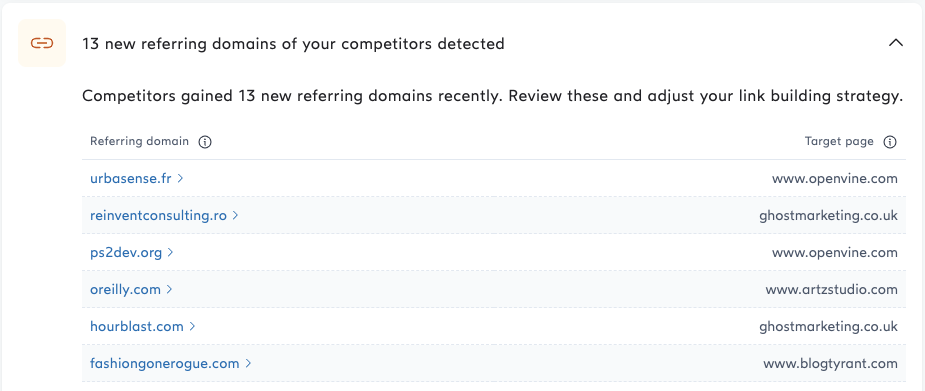Open the hourblast.com referring domain link
Image resolution: width=925 pixels, height=391 pixels.
coord(136,326)
